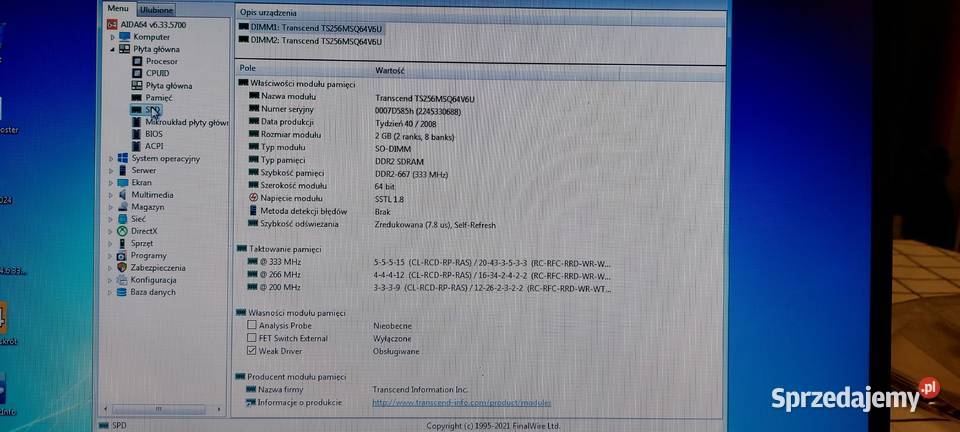
Task: Click the Programy software icon
Action: 121,256
